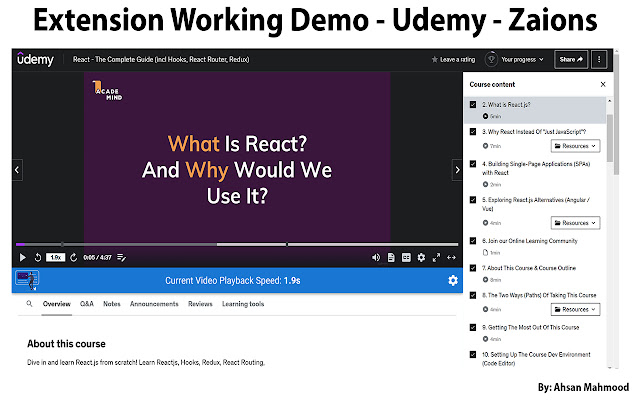
Task: Toggle captions icon
Action: tap(406, 258)
